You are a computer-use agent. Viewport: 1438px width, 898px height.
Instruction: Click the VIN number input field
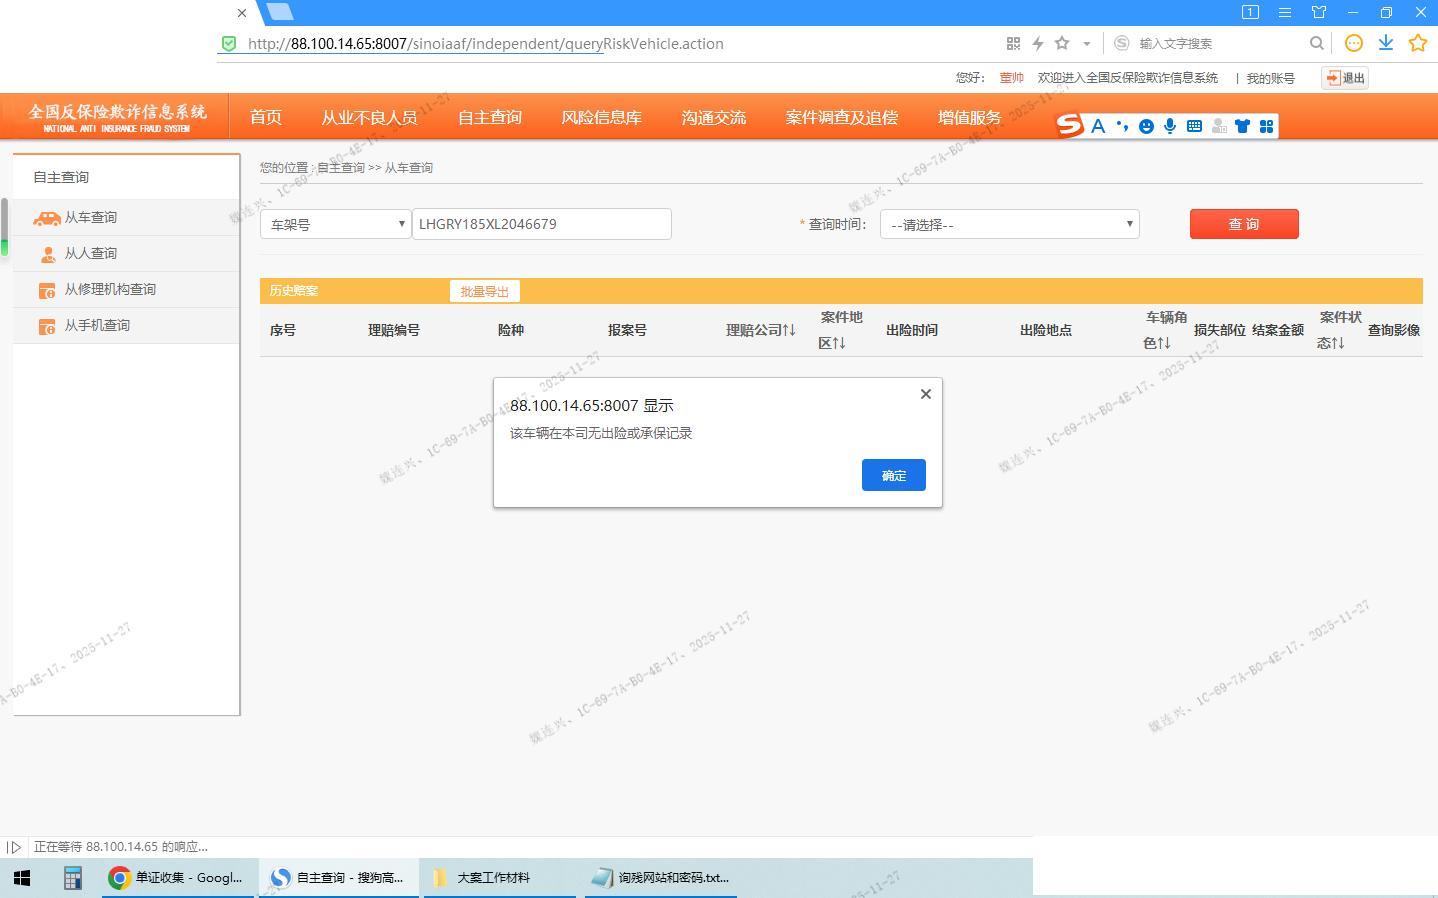pyautogui.click(x=541, y=224)
